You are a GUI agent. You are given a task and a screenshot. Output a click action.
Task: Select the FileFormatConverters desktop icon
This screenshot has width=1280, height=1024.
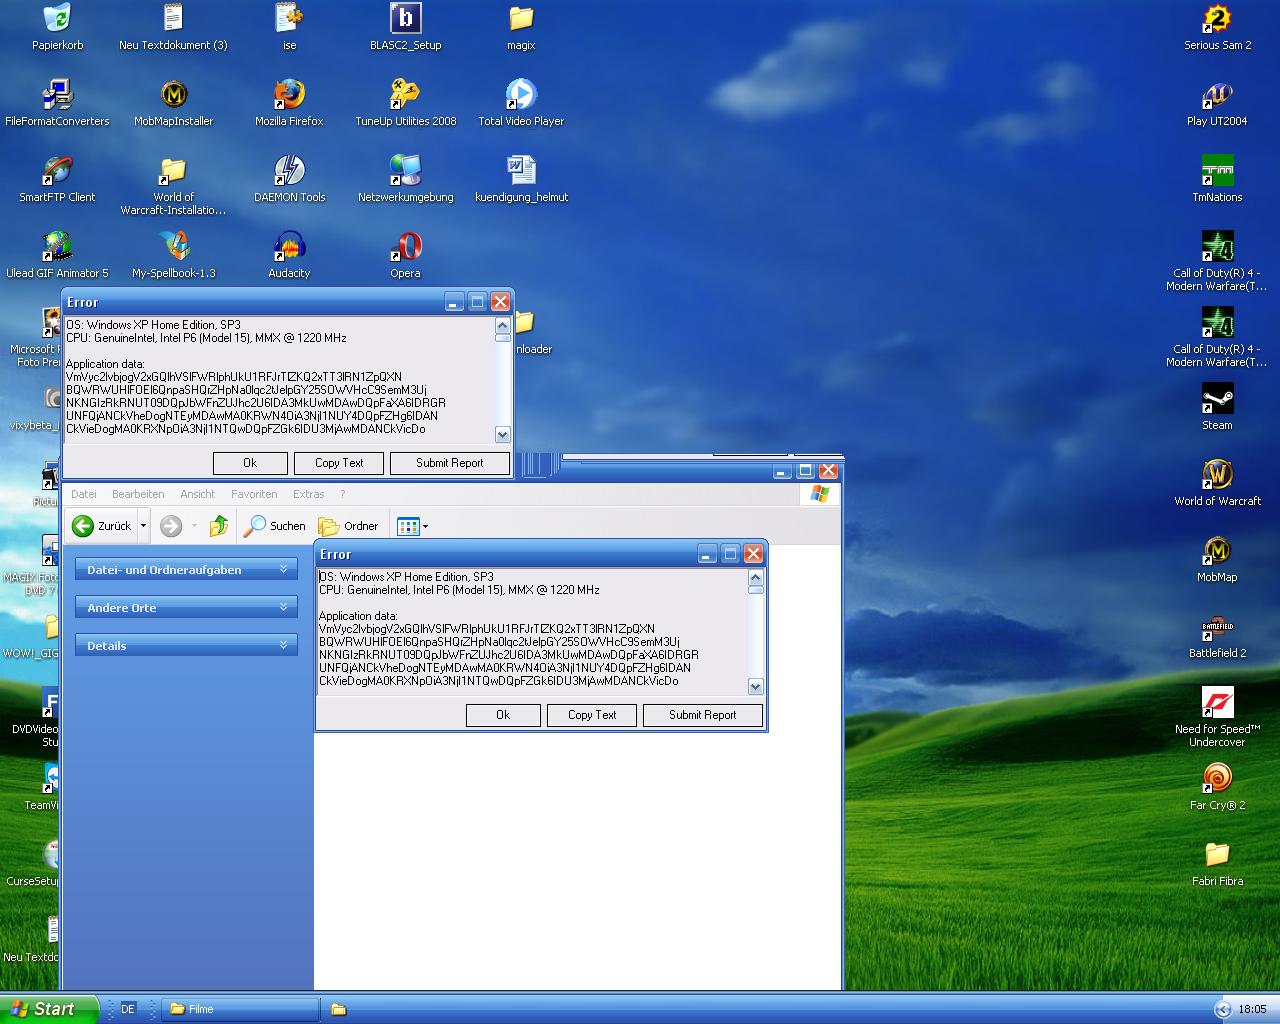click(57, 103)
